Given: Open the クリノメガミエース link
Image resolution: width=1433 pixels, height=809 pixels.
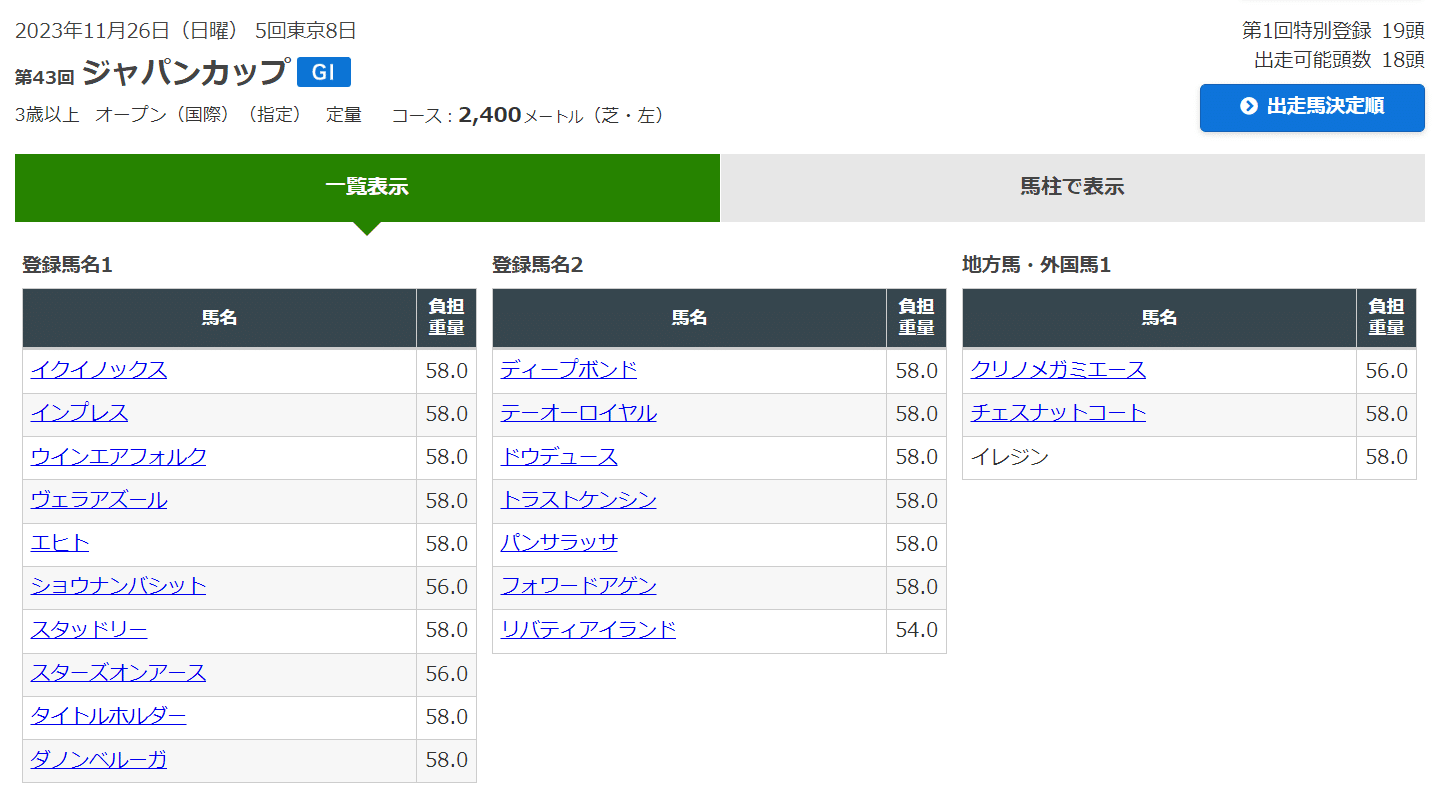Looking at the screenshot, I should pyautogui.click(x=1059, y=370).
